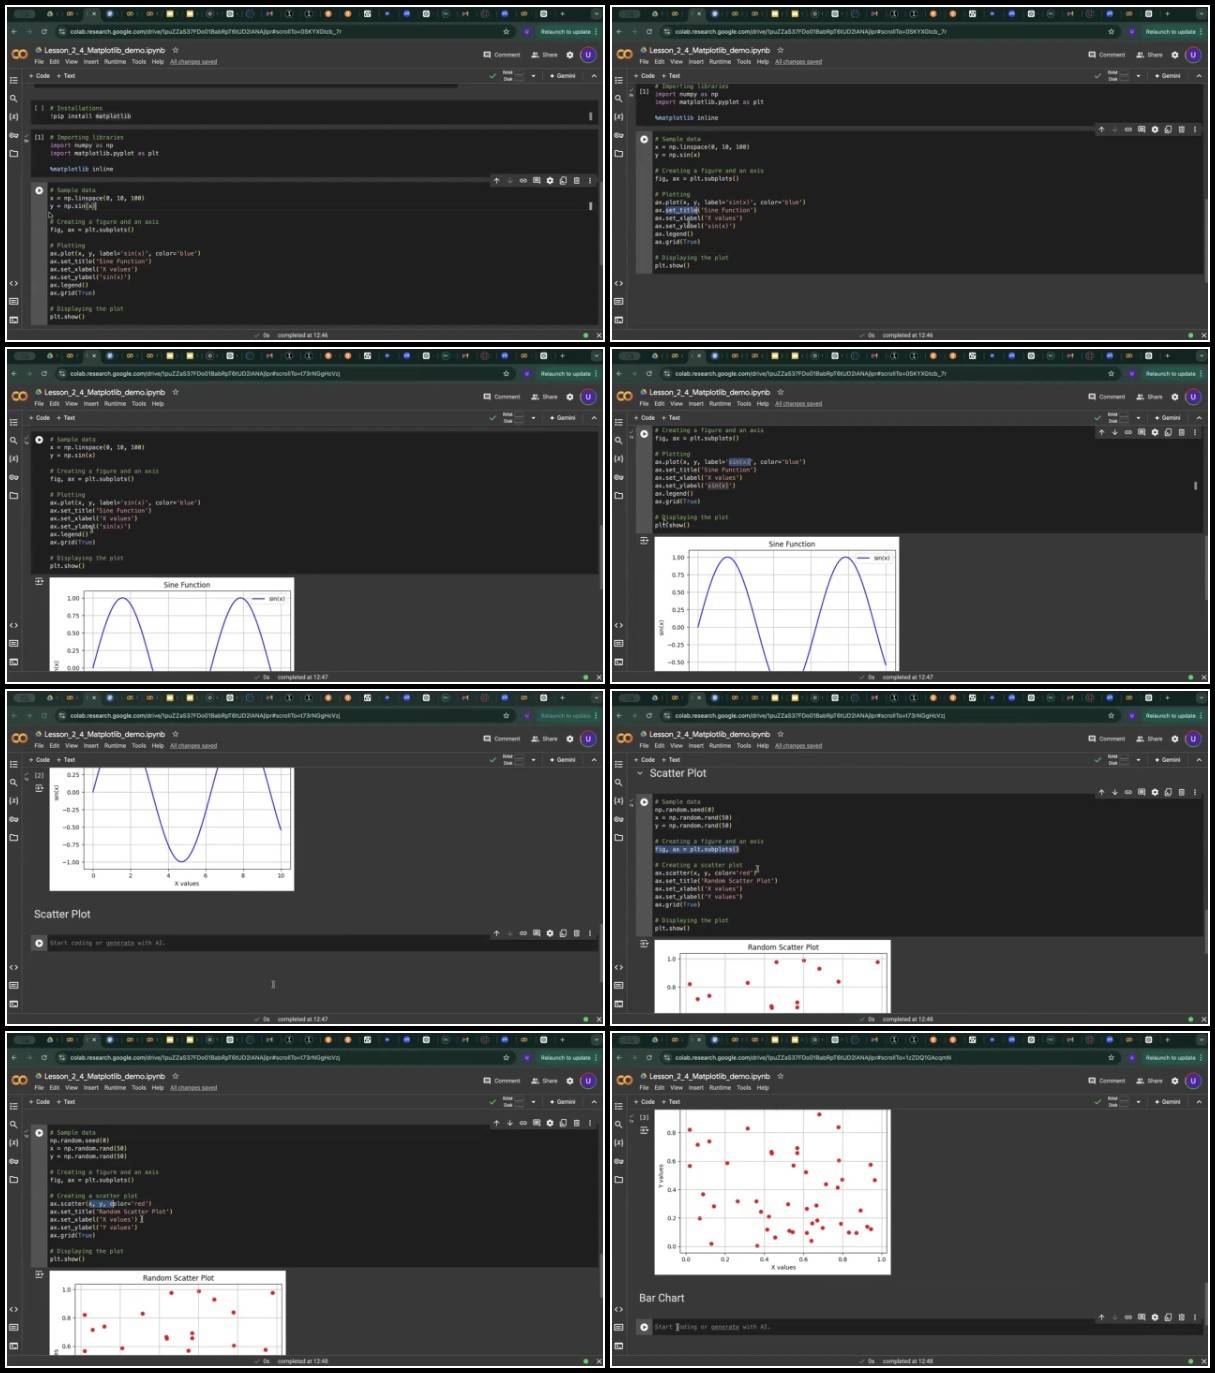Screen dimensions: 1215x1373
Task: Collapse the Scatter Plot section with its heading arrow
Action: pos(640,773)
